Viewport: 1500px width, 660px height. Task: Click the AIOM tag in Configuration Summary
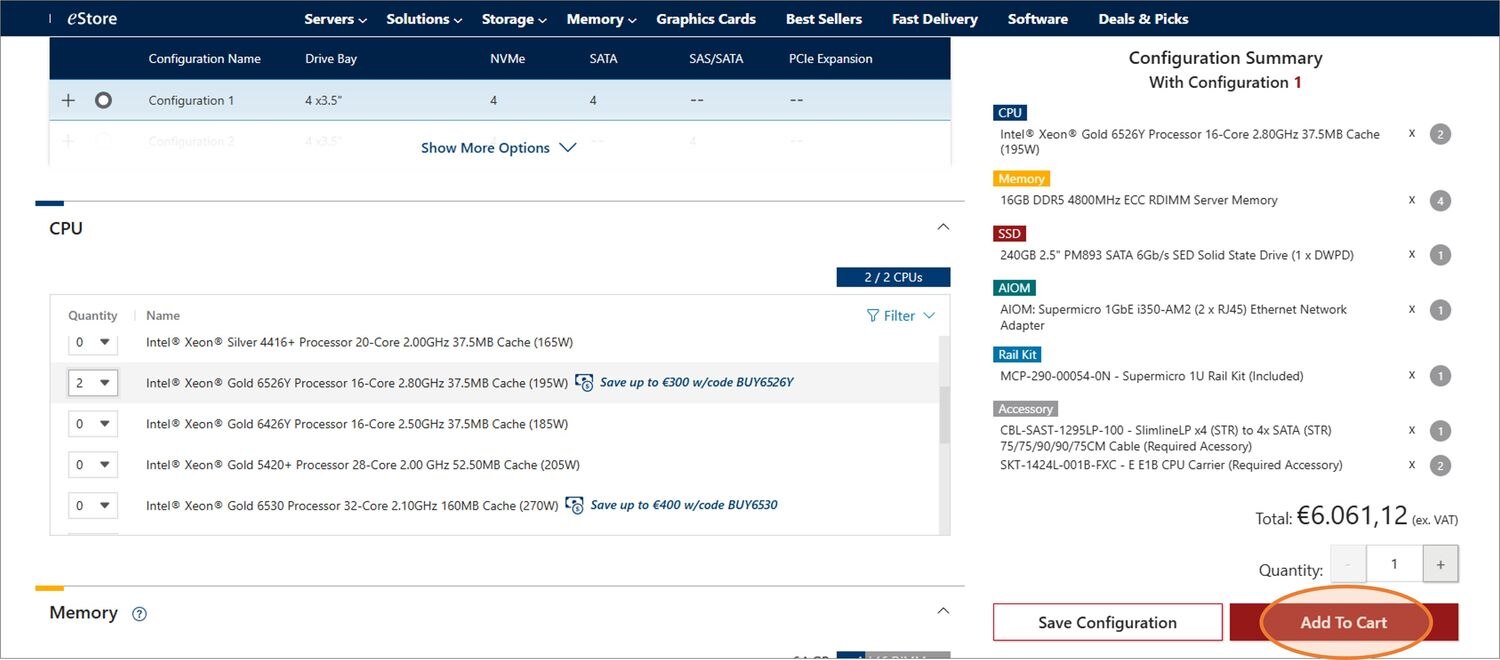(x=1014, y=288)
